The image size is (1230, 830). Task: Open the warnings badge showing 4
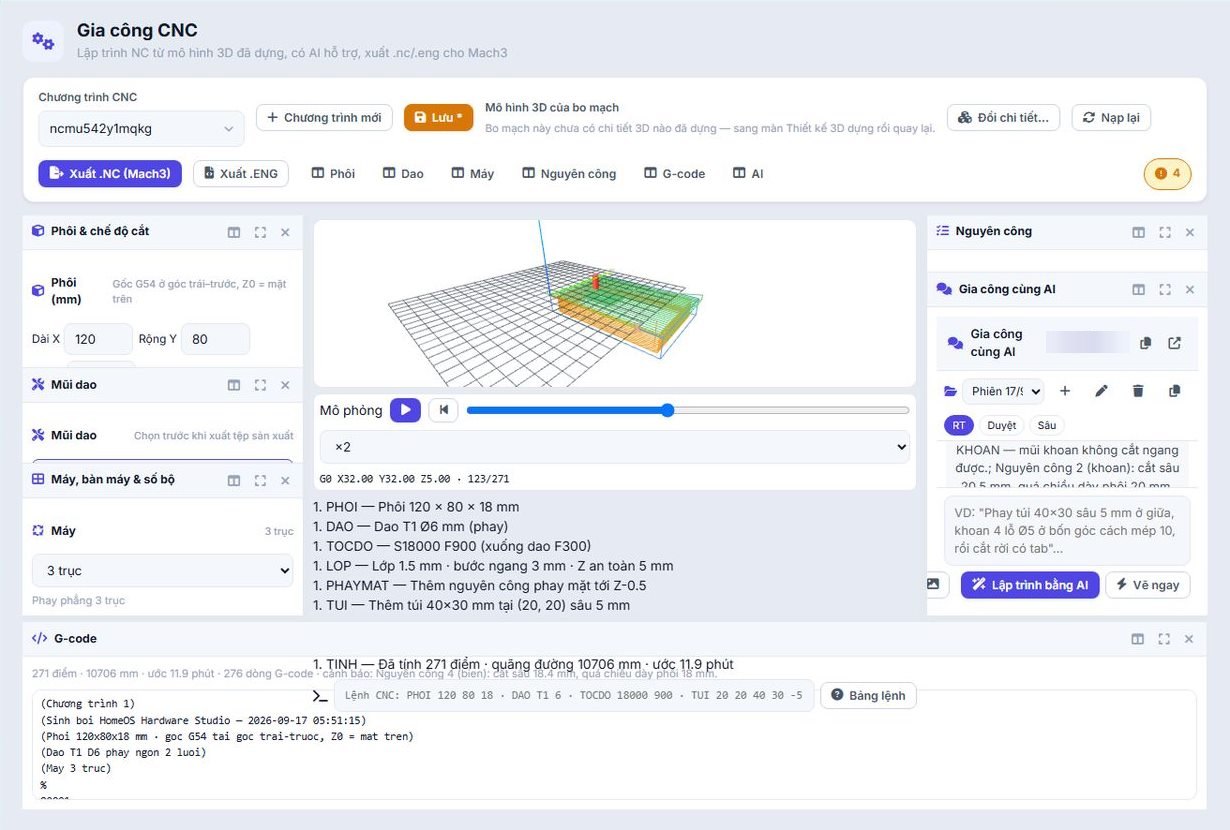point(1167,174)
